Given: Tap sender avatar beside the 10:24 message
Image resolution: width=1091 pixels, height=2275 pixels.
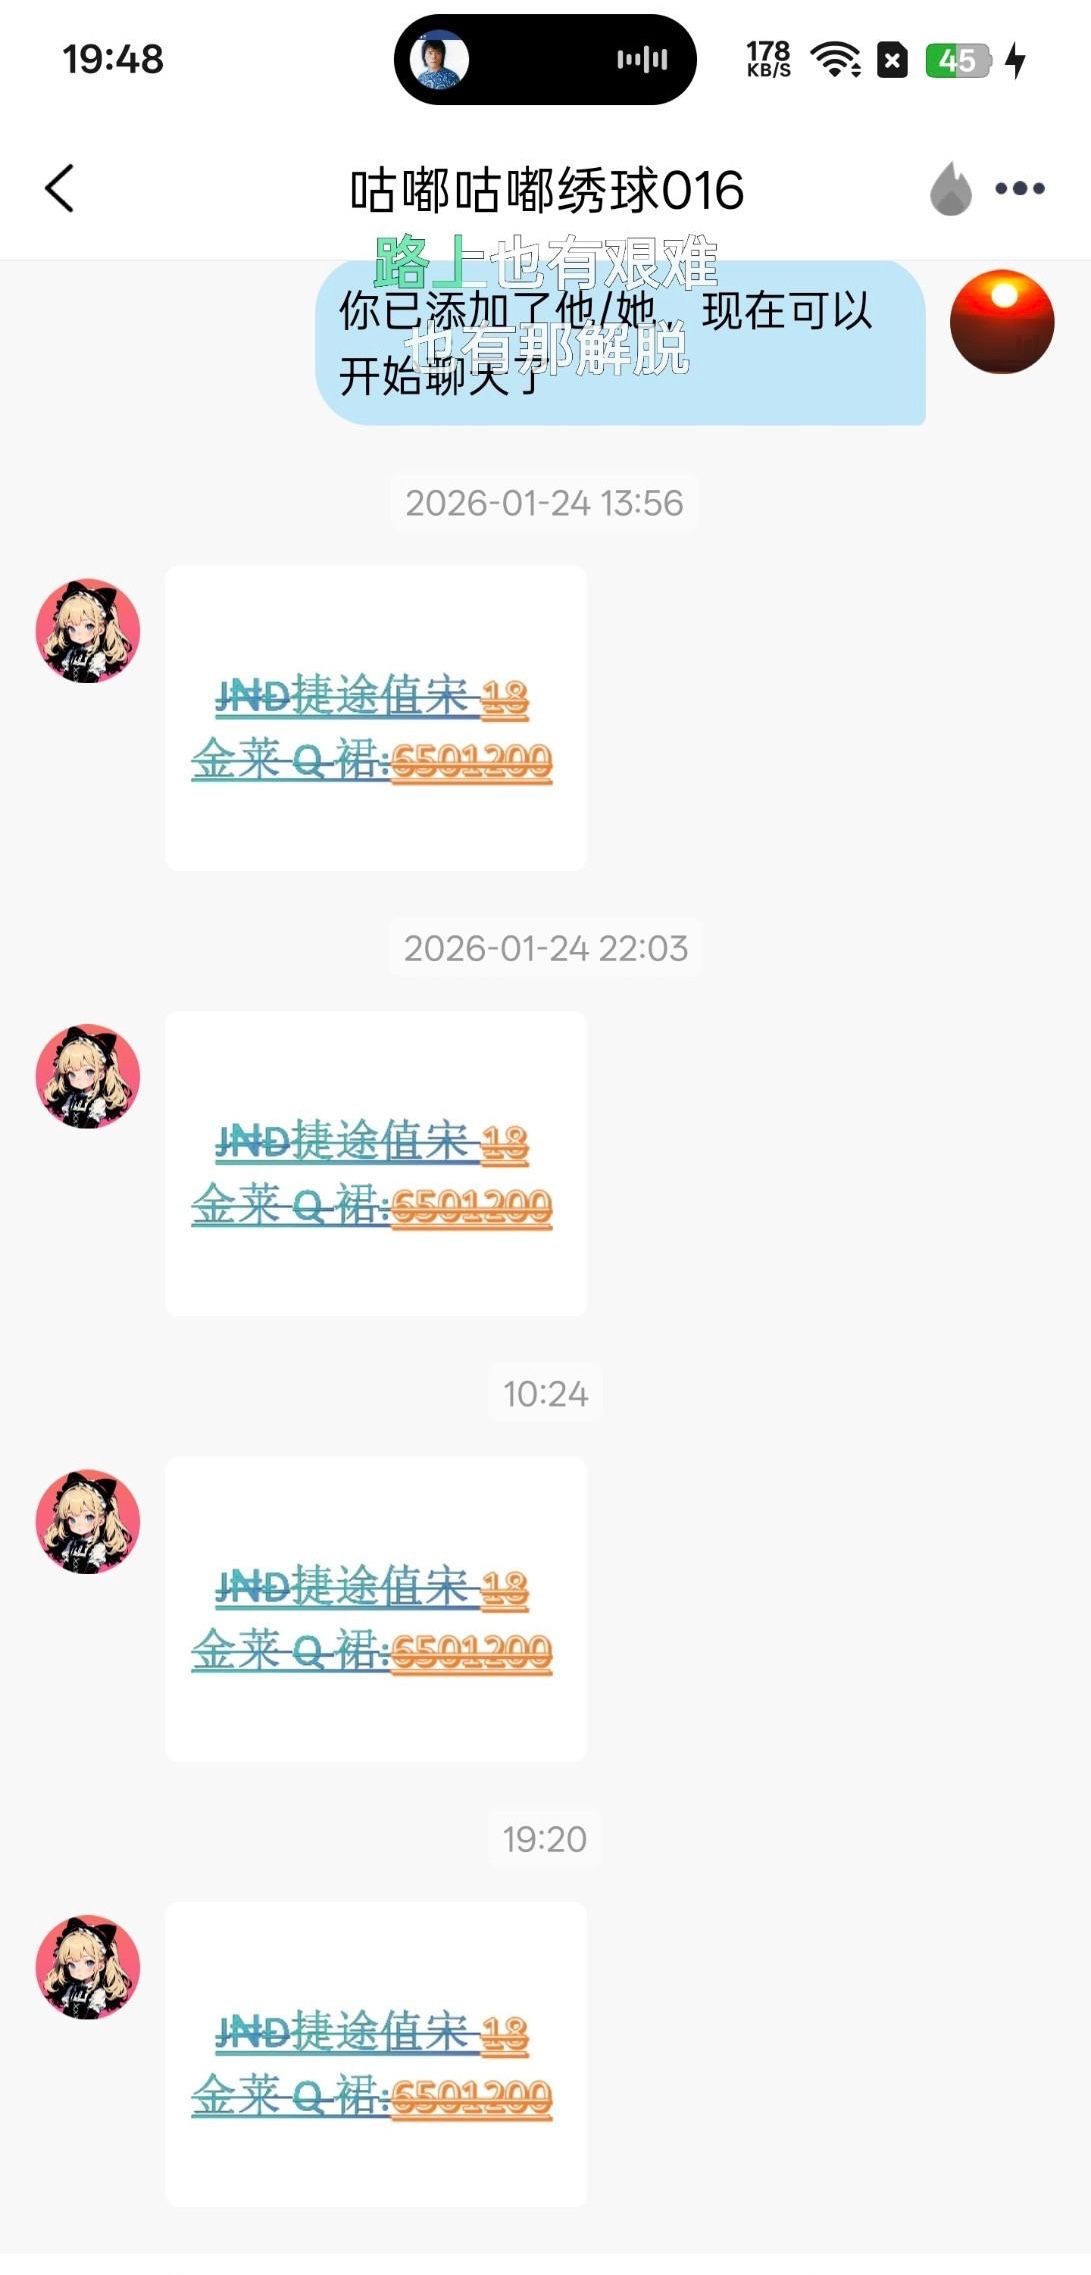Looking at the screenshot, I should 88,1522.
